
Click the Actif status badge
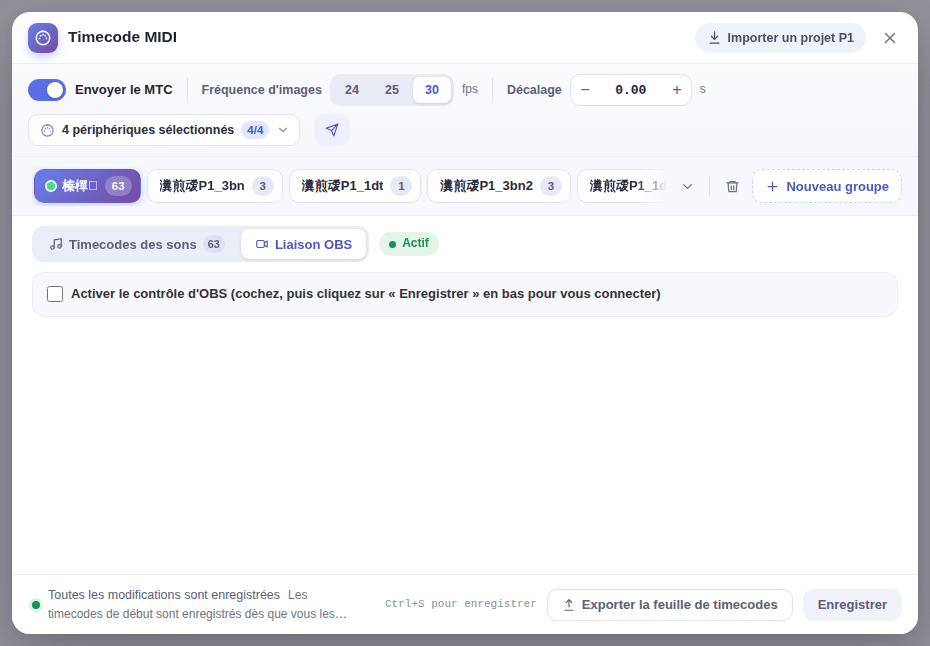(x=409, y=244)
